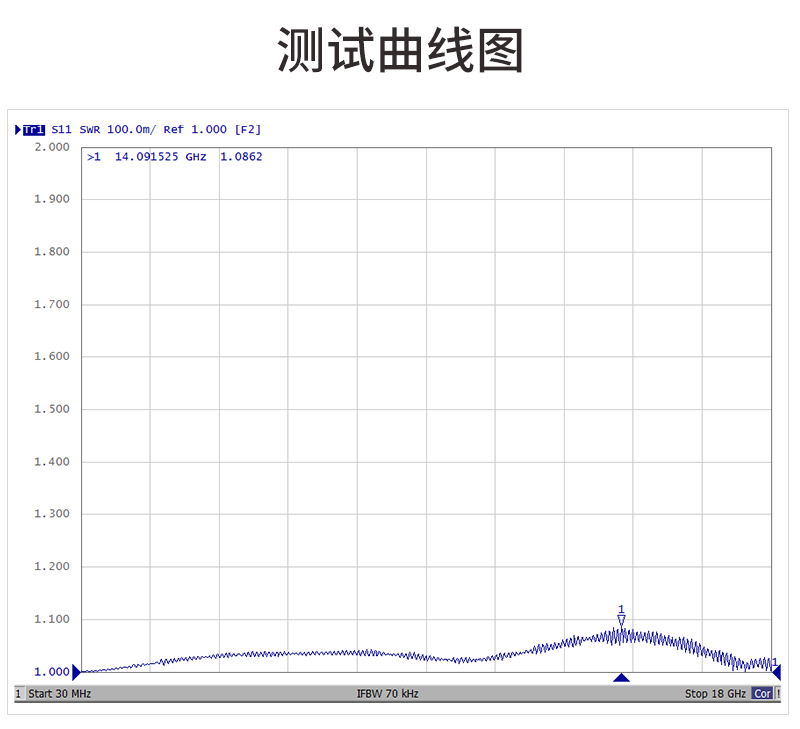Click the Ref 1.000 reference value
Screen dimensions: 800x729
click(x=195, y=129)
